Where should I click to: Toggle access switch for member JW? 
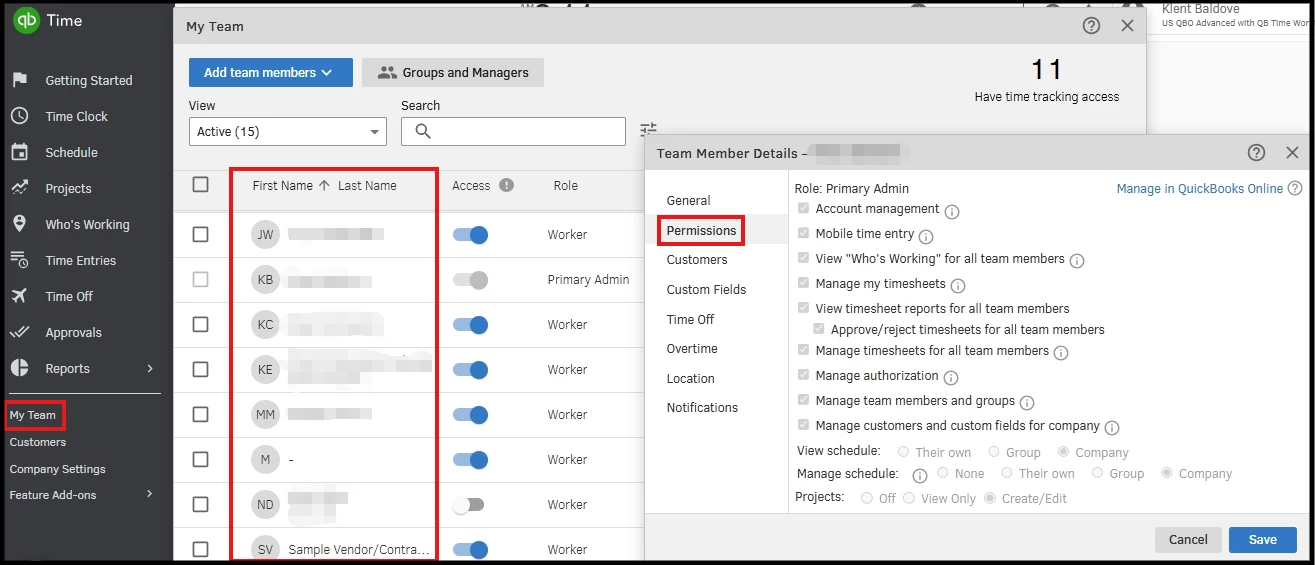point(470,235)
